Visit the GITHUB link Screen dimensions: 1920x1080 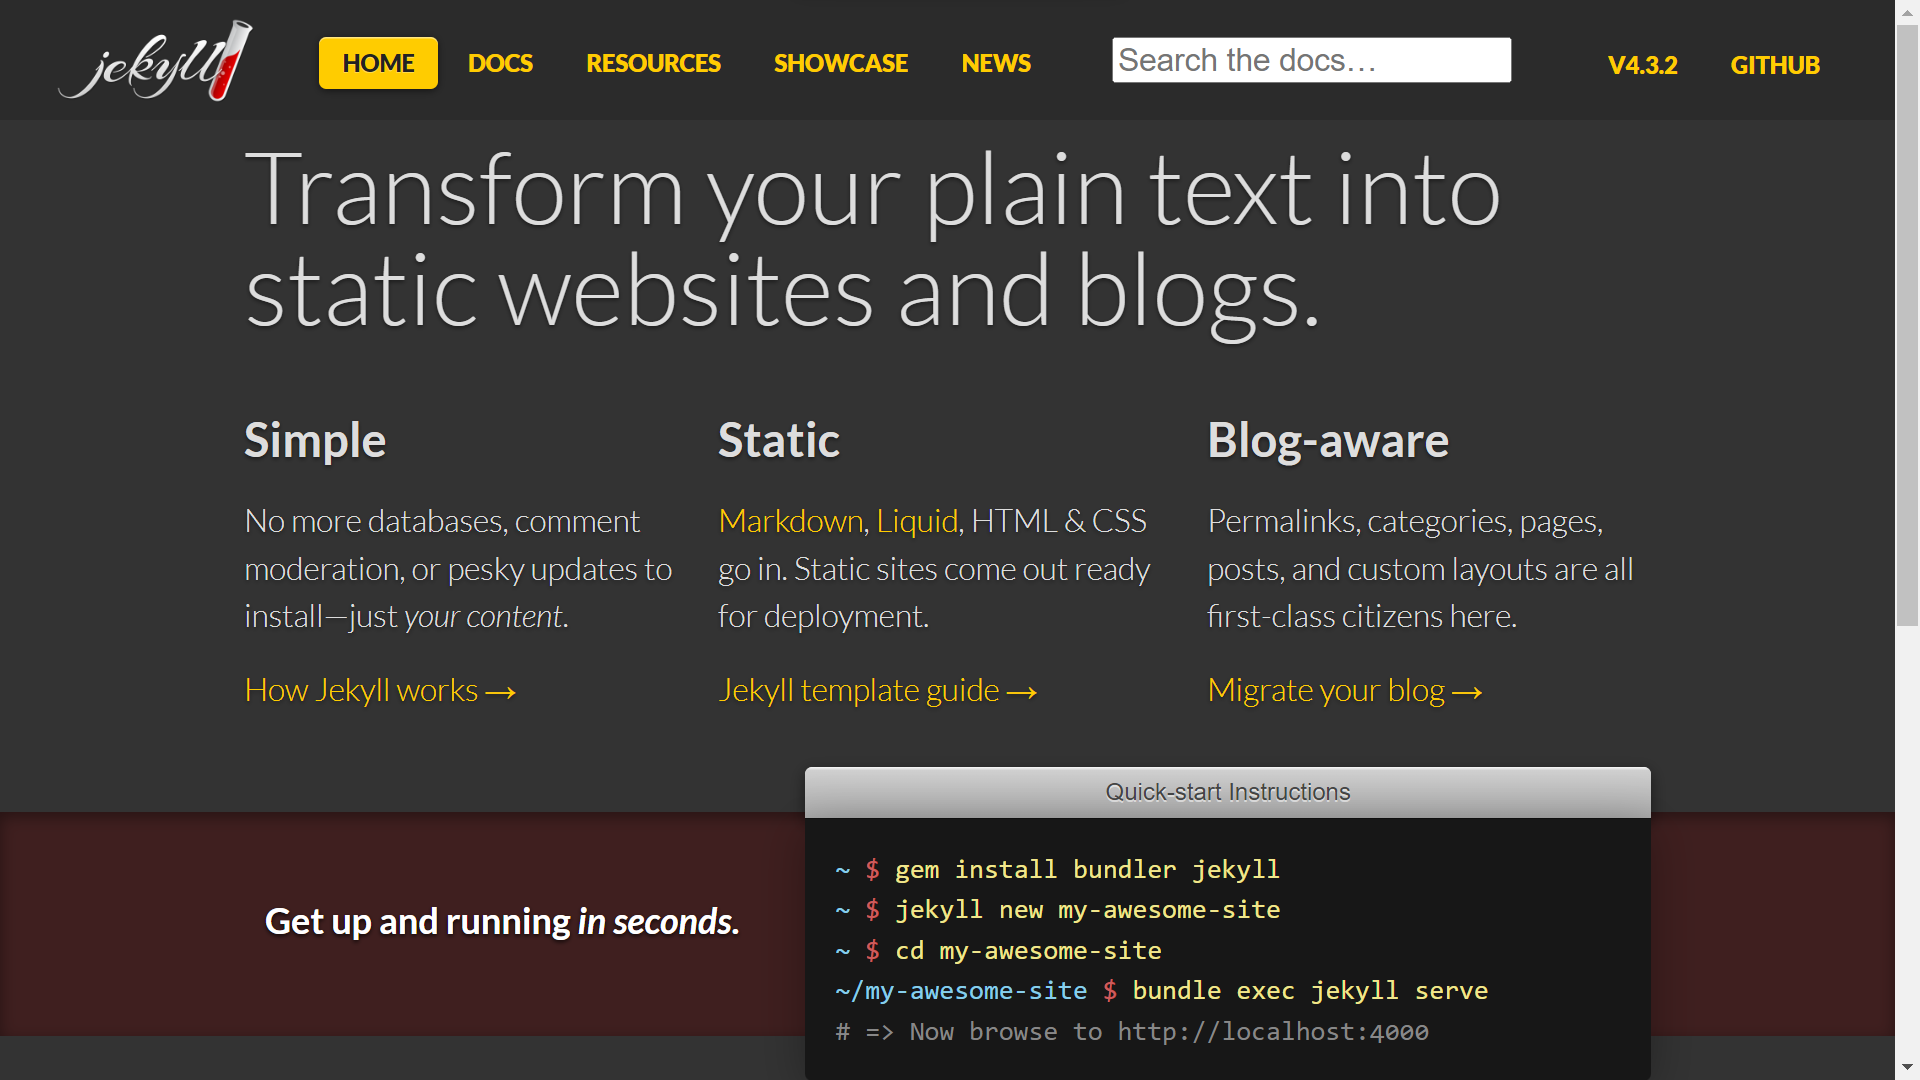tap(1775, 65)
